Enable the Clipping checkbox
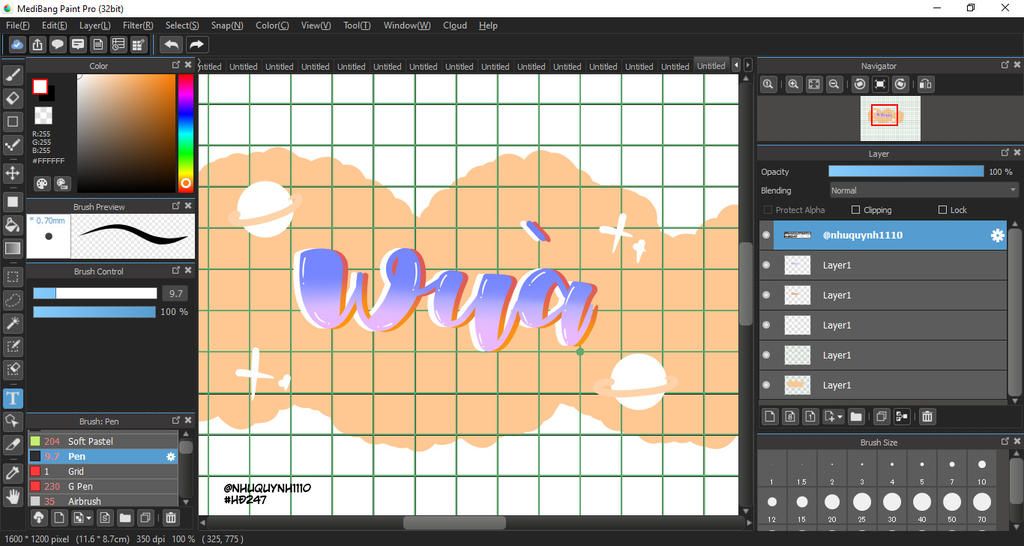The image size is (1024, 546). (856, 210)
